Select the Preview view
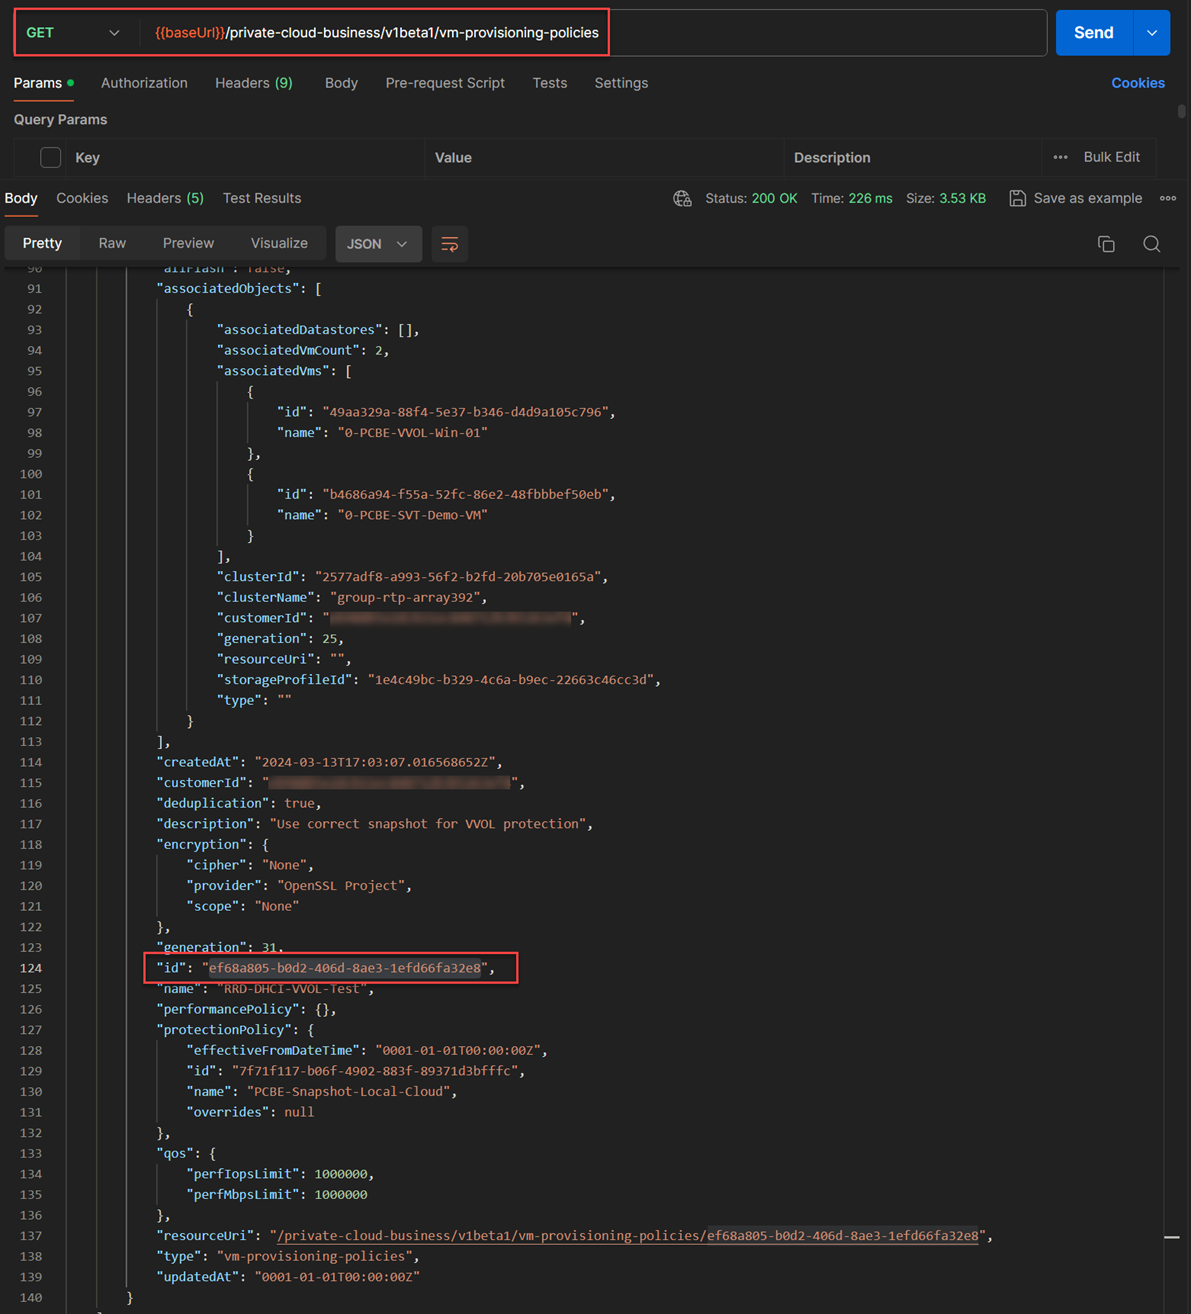 [188, 243]
